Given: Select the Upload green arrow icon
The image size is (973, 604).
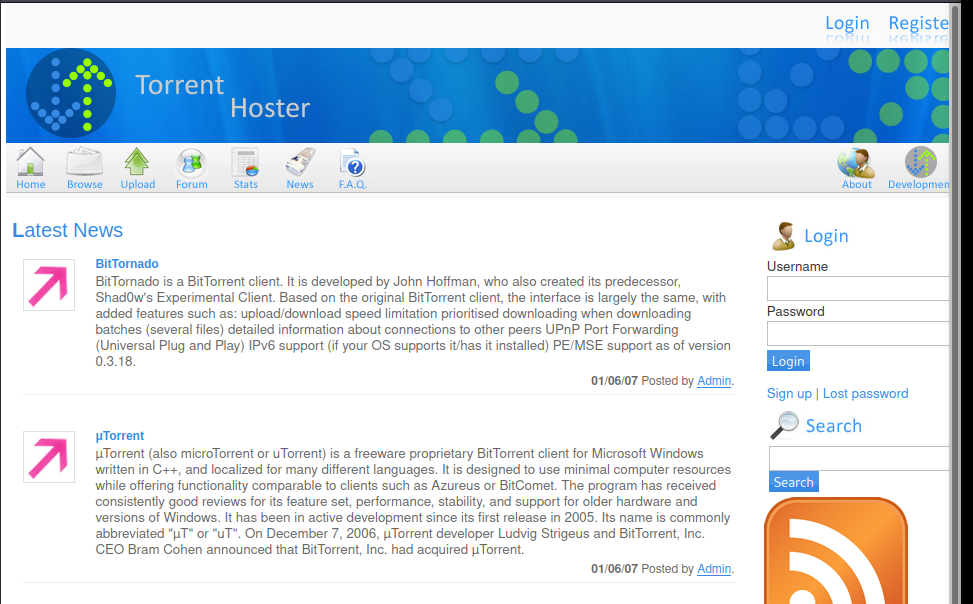Looking at the screenshot, I should (x=137, y=163).
